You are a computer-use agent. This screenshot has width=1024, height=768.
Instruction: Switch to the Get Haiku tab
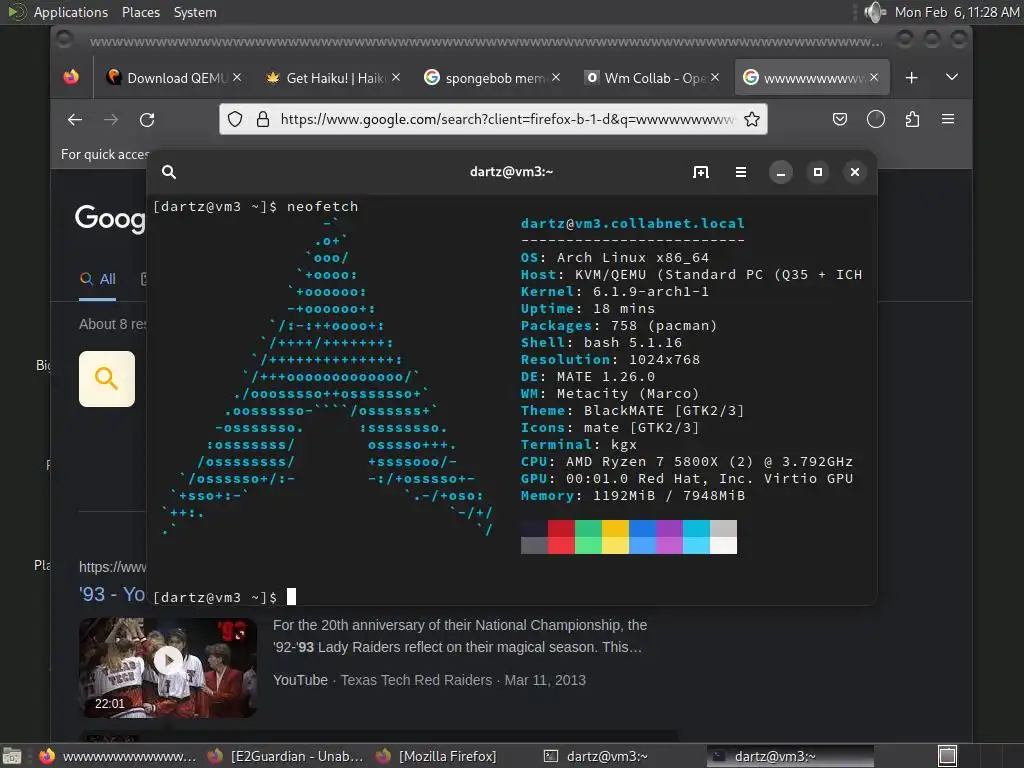(x=333, y=78)
